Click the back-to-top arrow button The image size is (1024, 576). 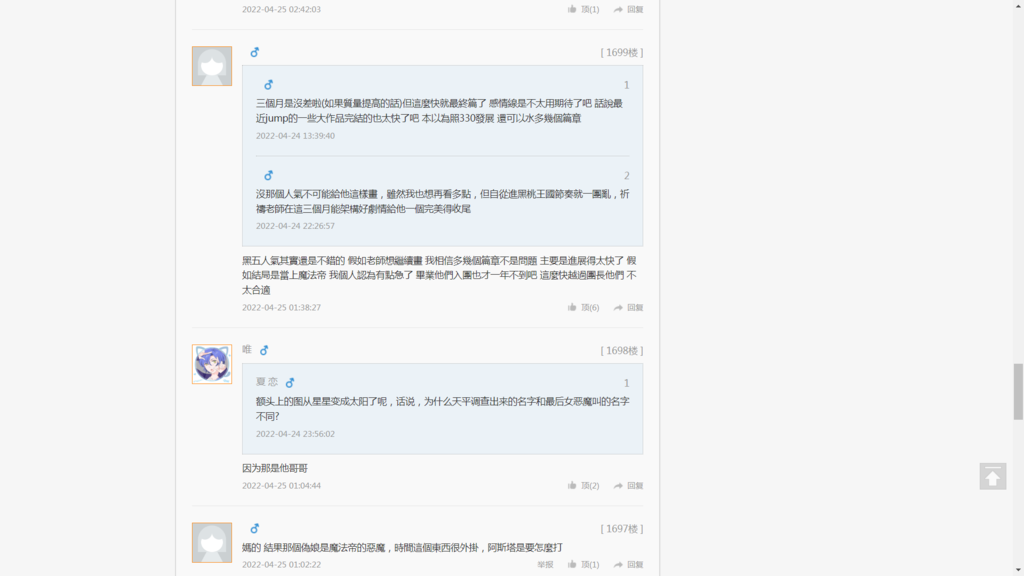[x=992, y=476]
